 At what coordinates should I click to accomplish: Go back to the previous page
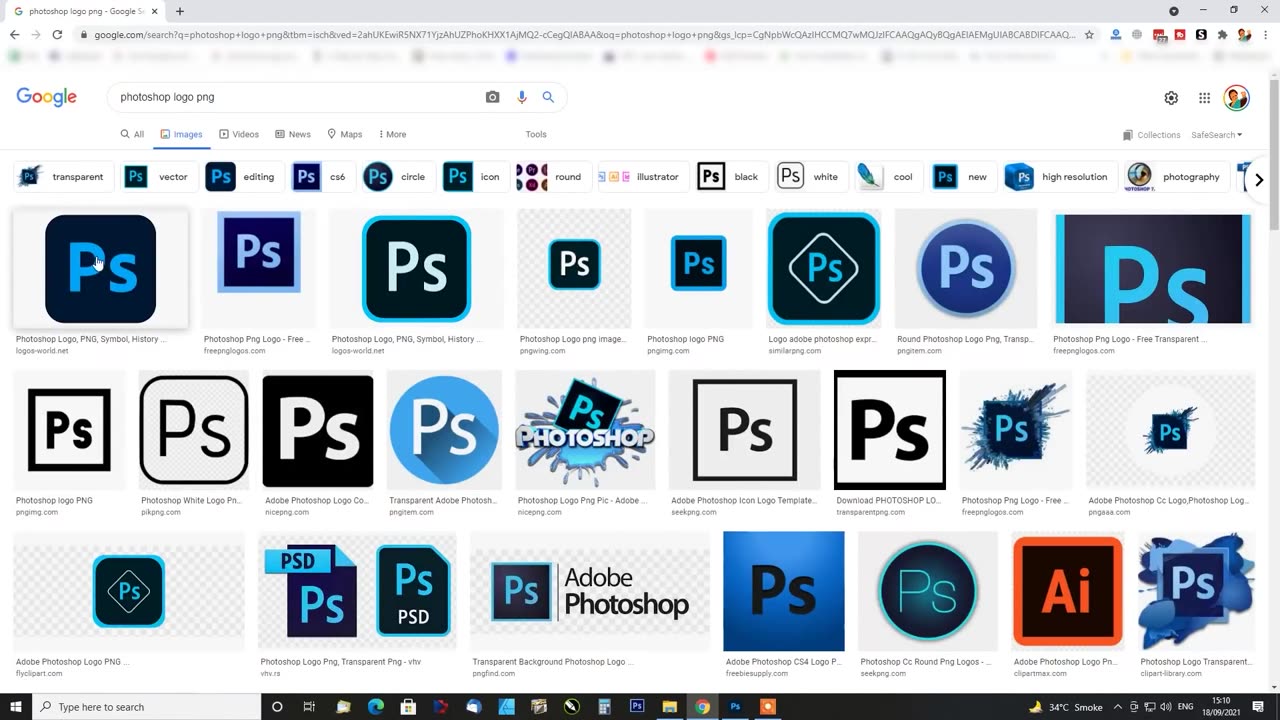coord(14,35)
